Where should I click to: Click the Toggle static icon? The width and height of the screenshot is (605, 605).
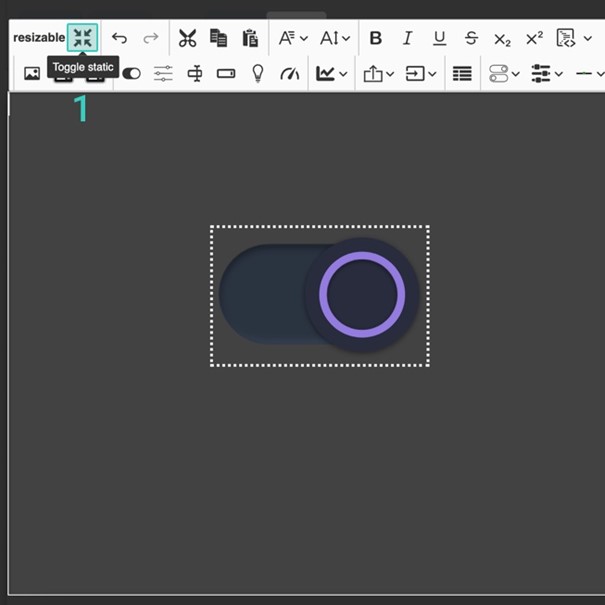coord(83,38)
